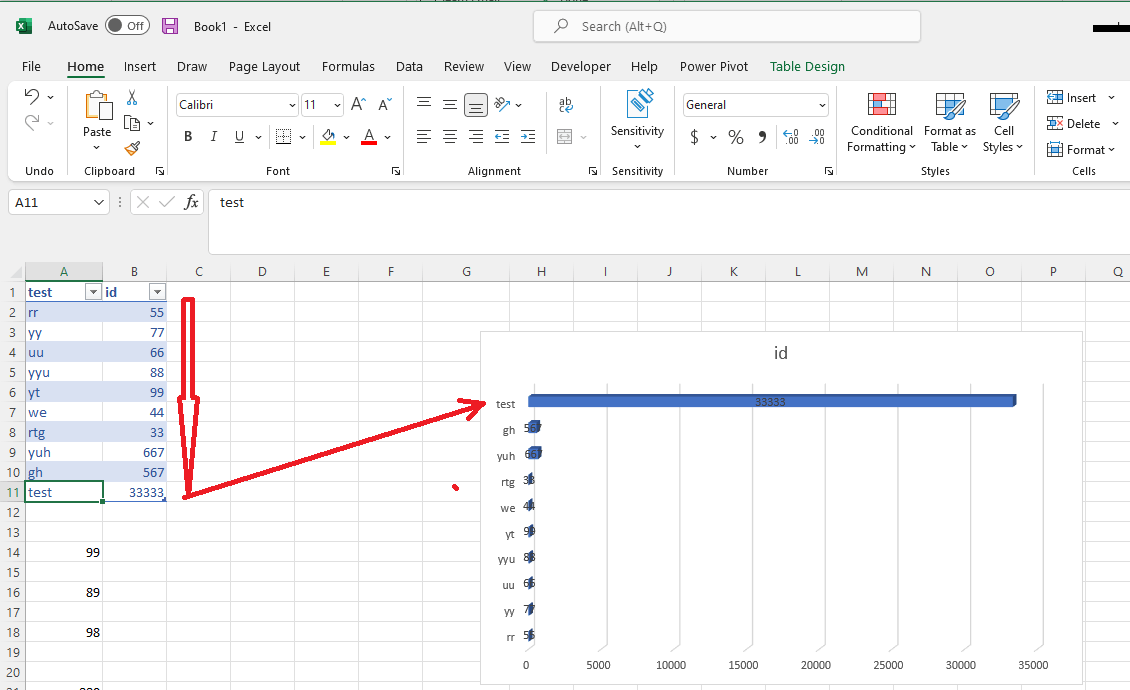Click the Decrease Indent icon
The height and width of the screenshot is (690, 1130).
coord(502,136)
